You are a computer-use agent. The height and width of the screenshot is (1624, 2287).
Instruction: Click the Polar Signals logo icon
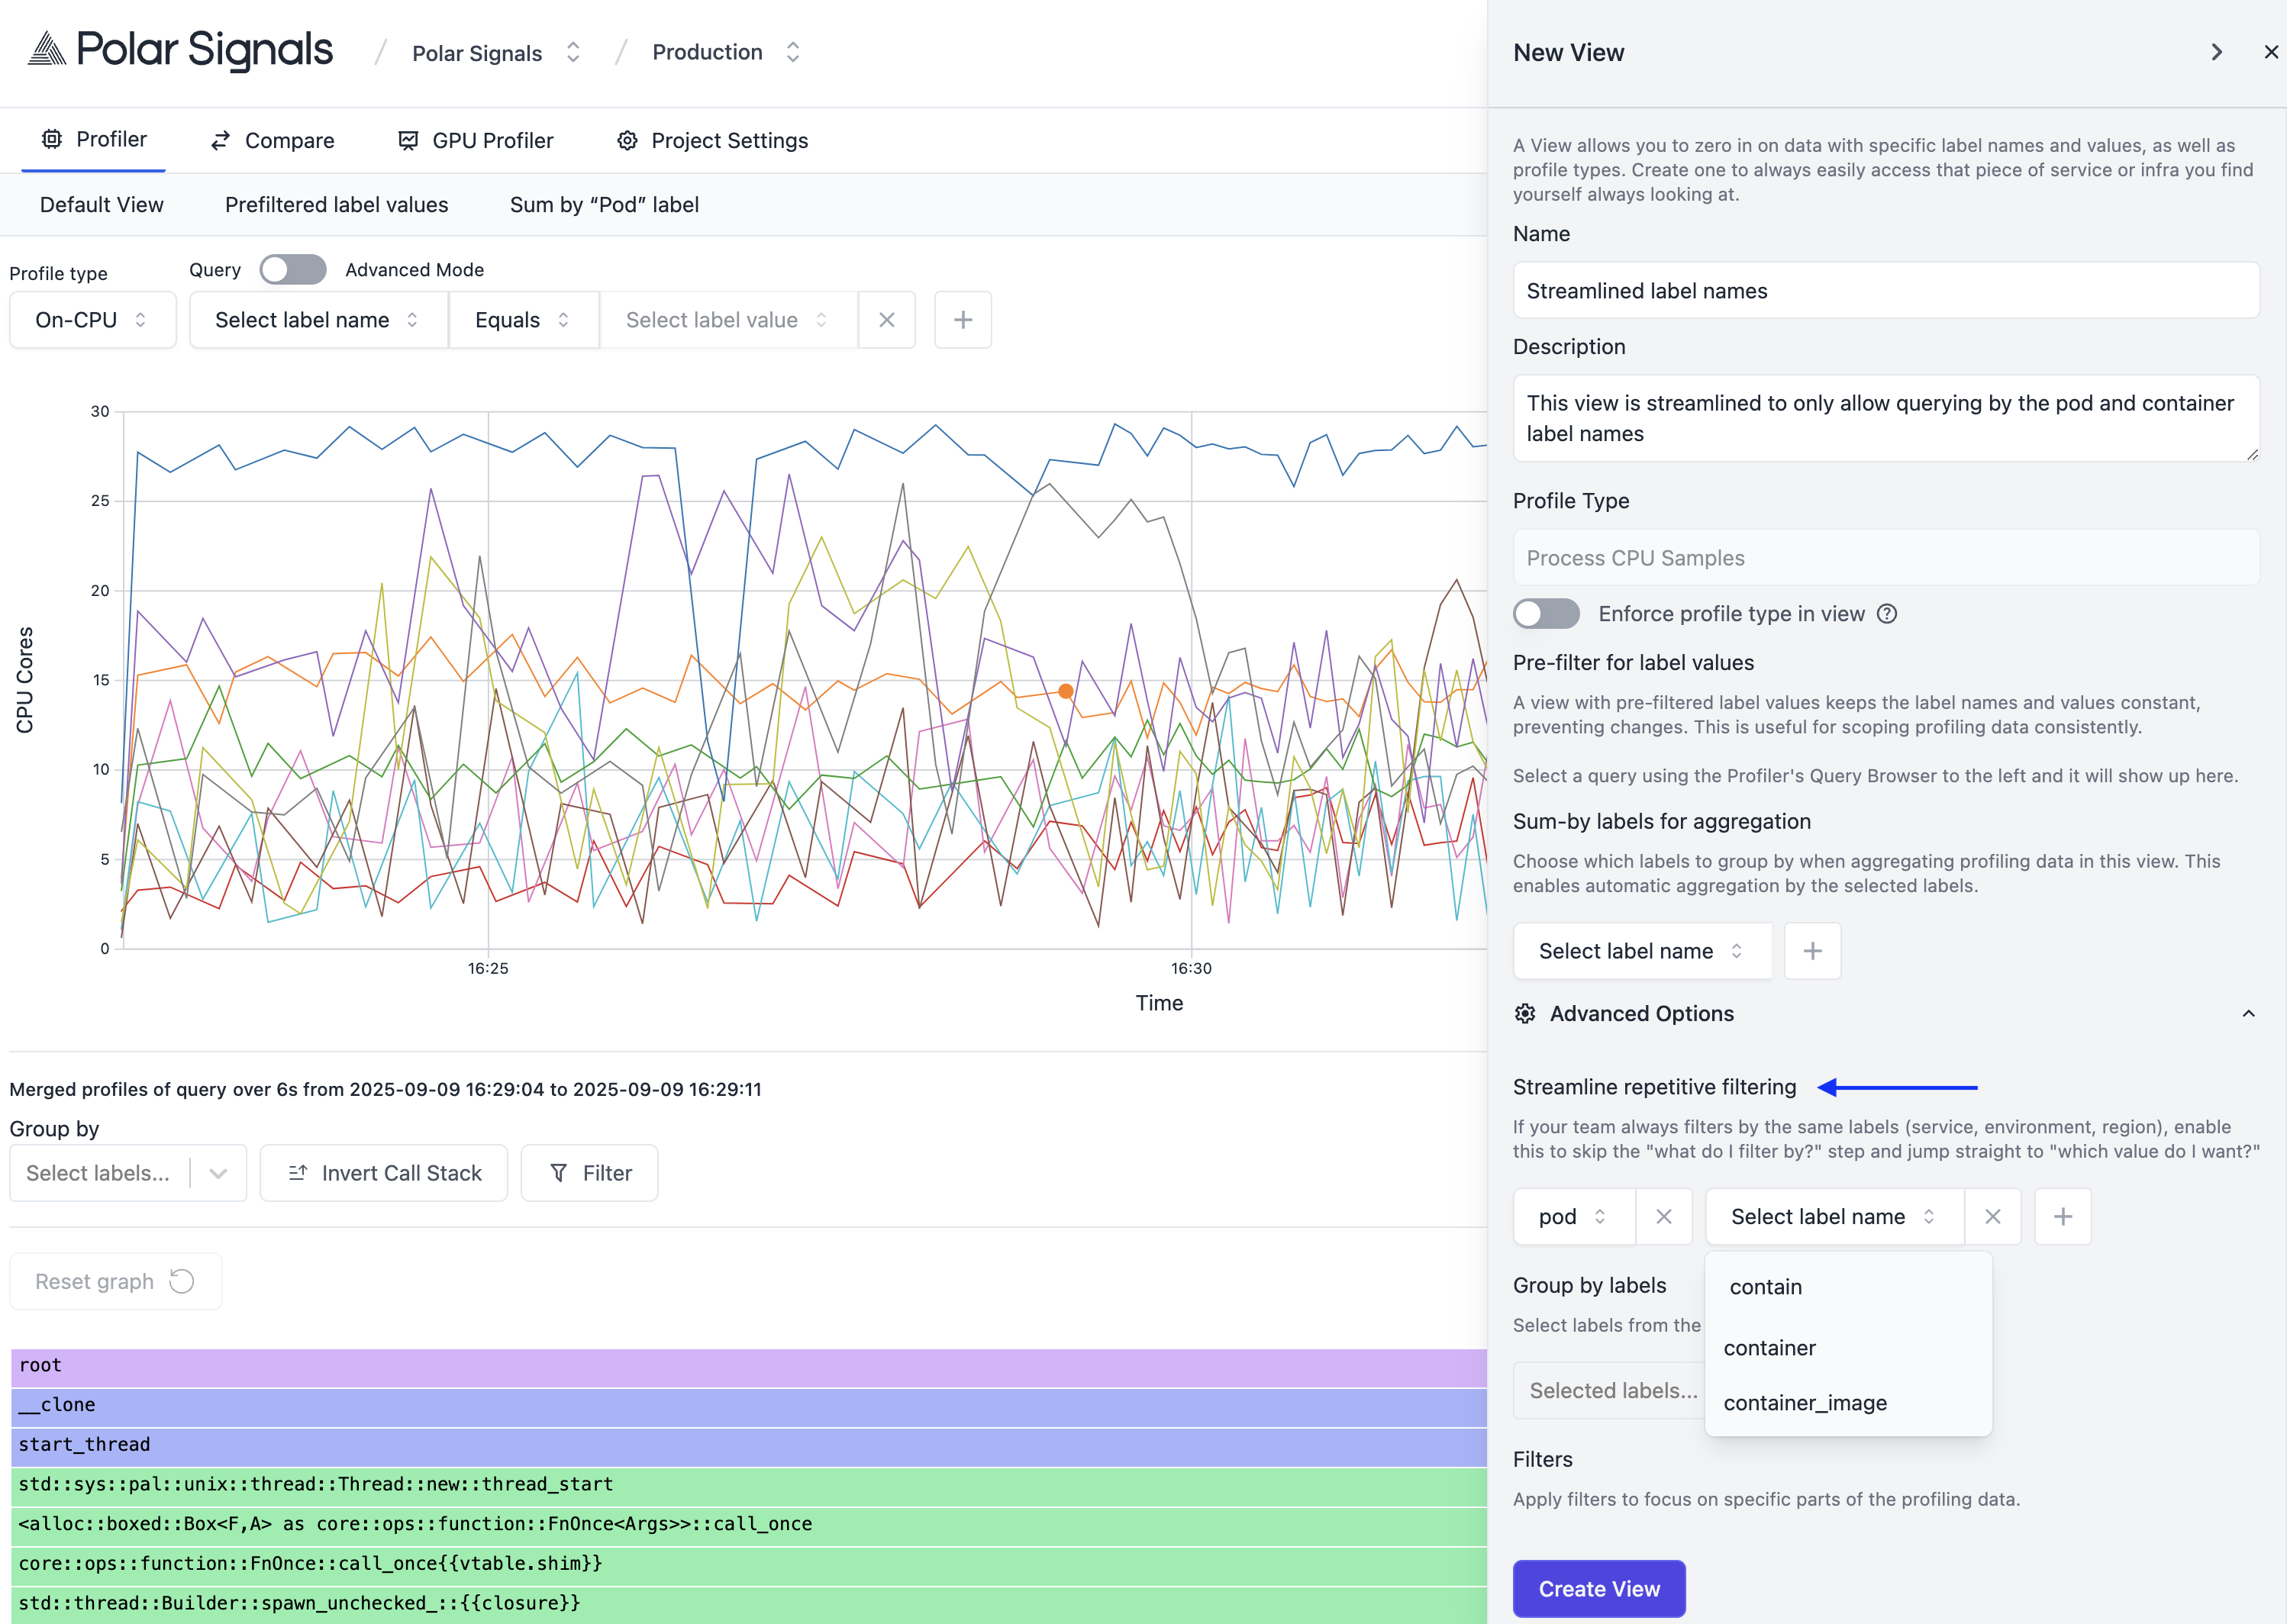tap(46, 49)
